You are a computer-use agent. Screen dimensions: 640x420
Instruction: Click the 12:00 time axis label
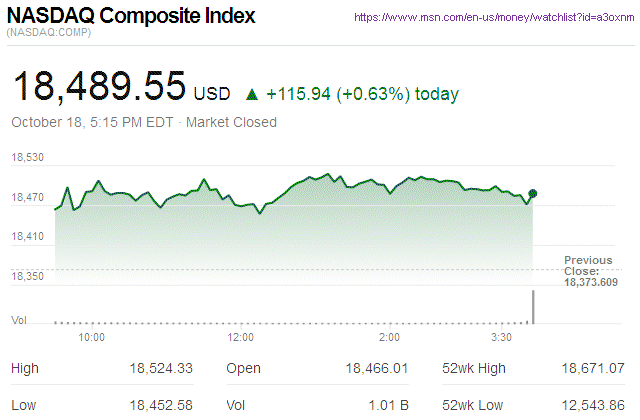(241, 338)
